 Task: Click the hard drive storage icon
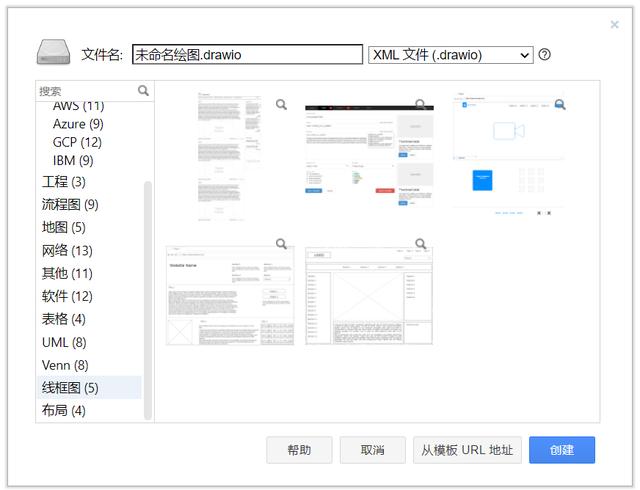(x=55, y=54)
